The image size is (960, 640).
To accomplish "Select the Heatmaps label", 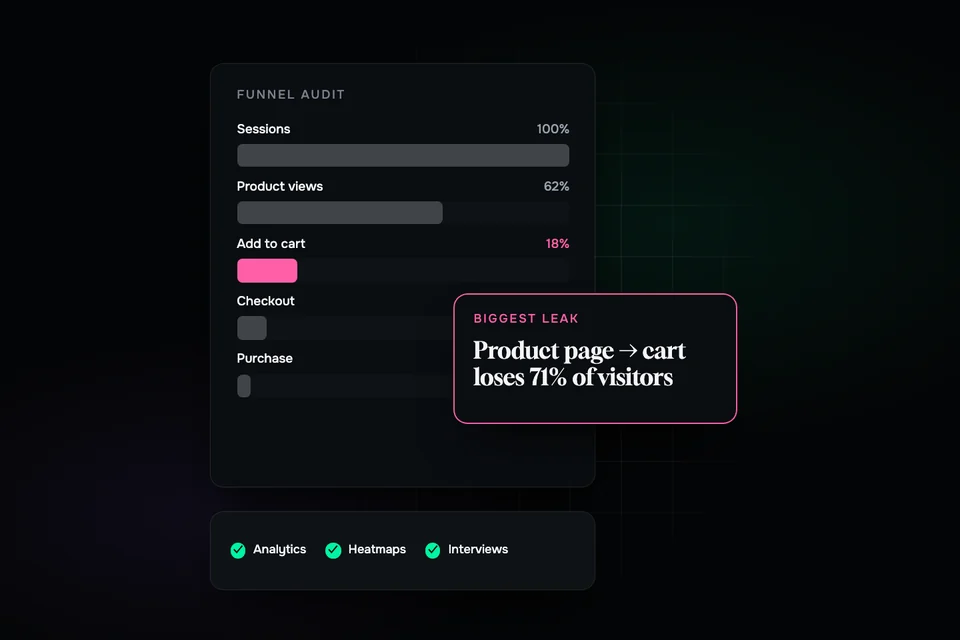I will 377,549.
